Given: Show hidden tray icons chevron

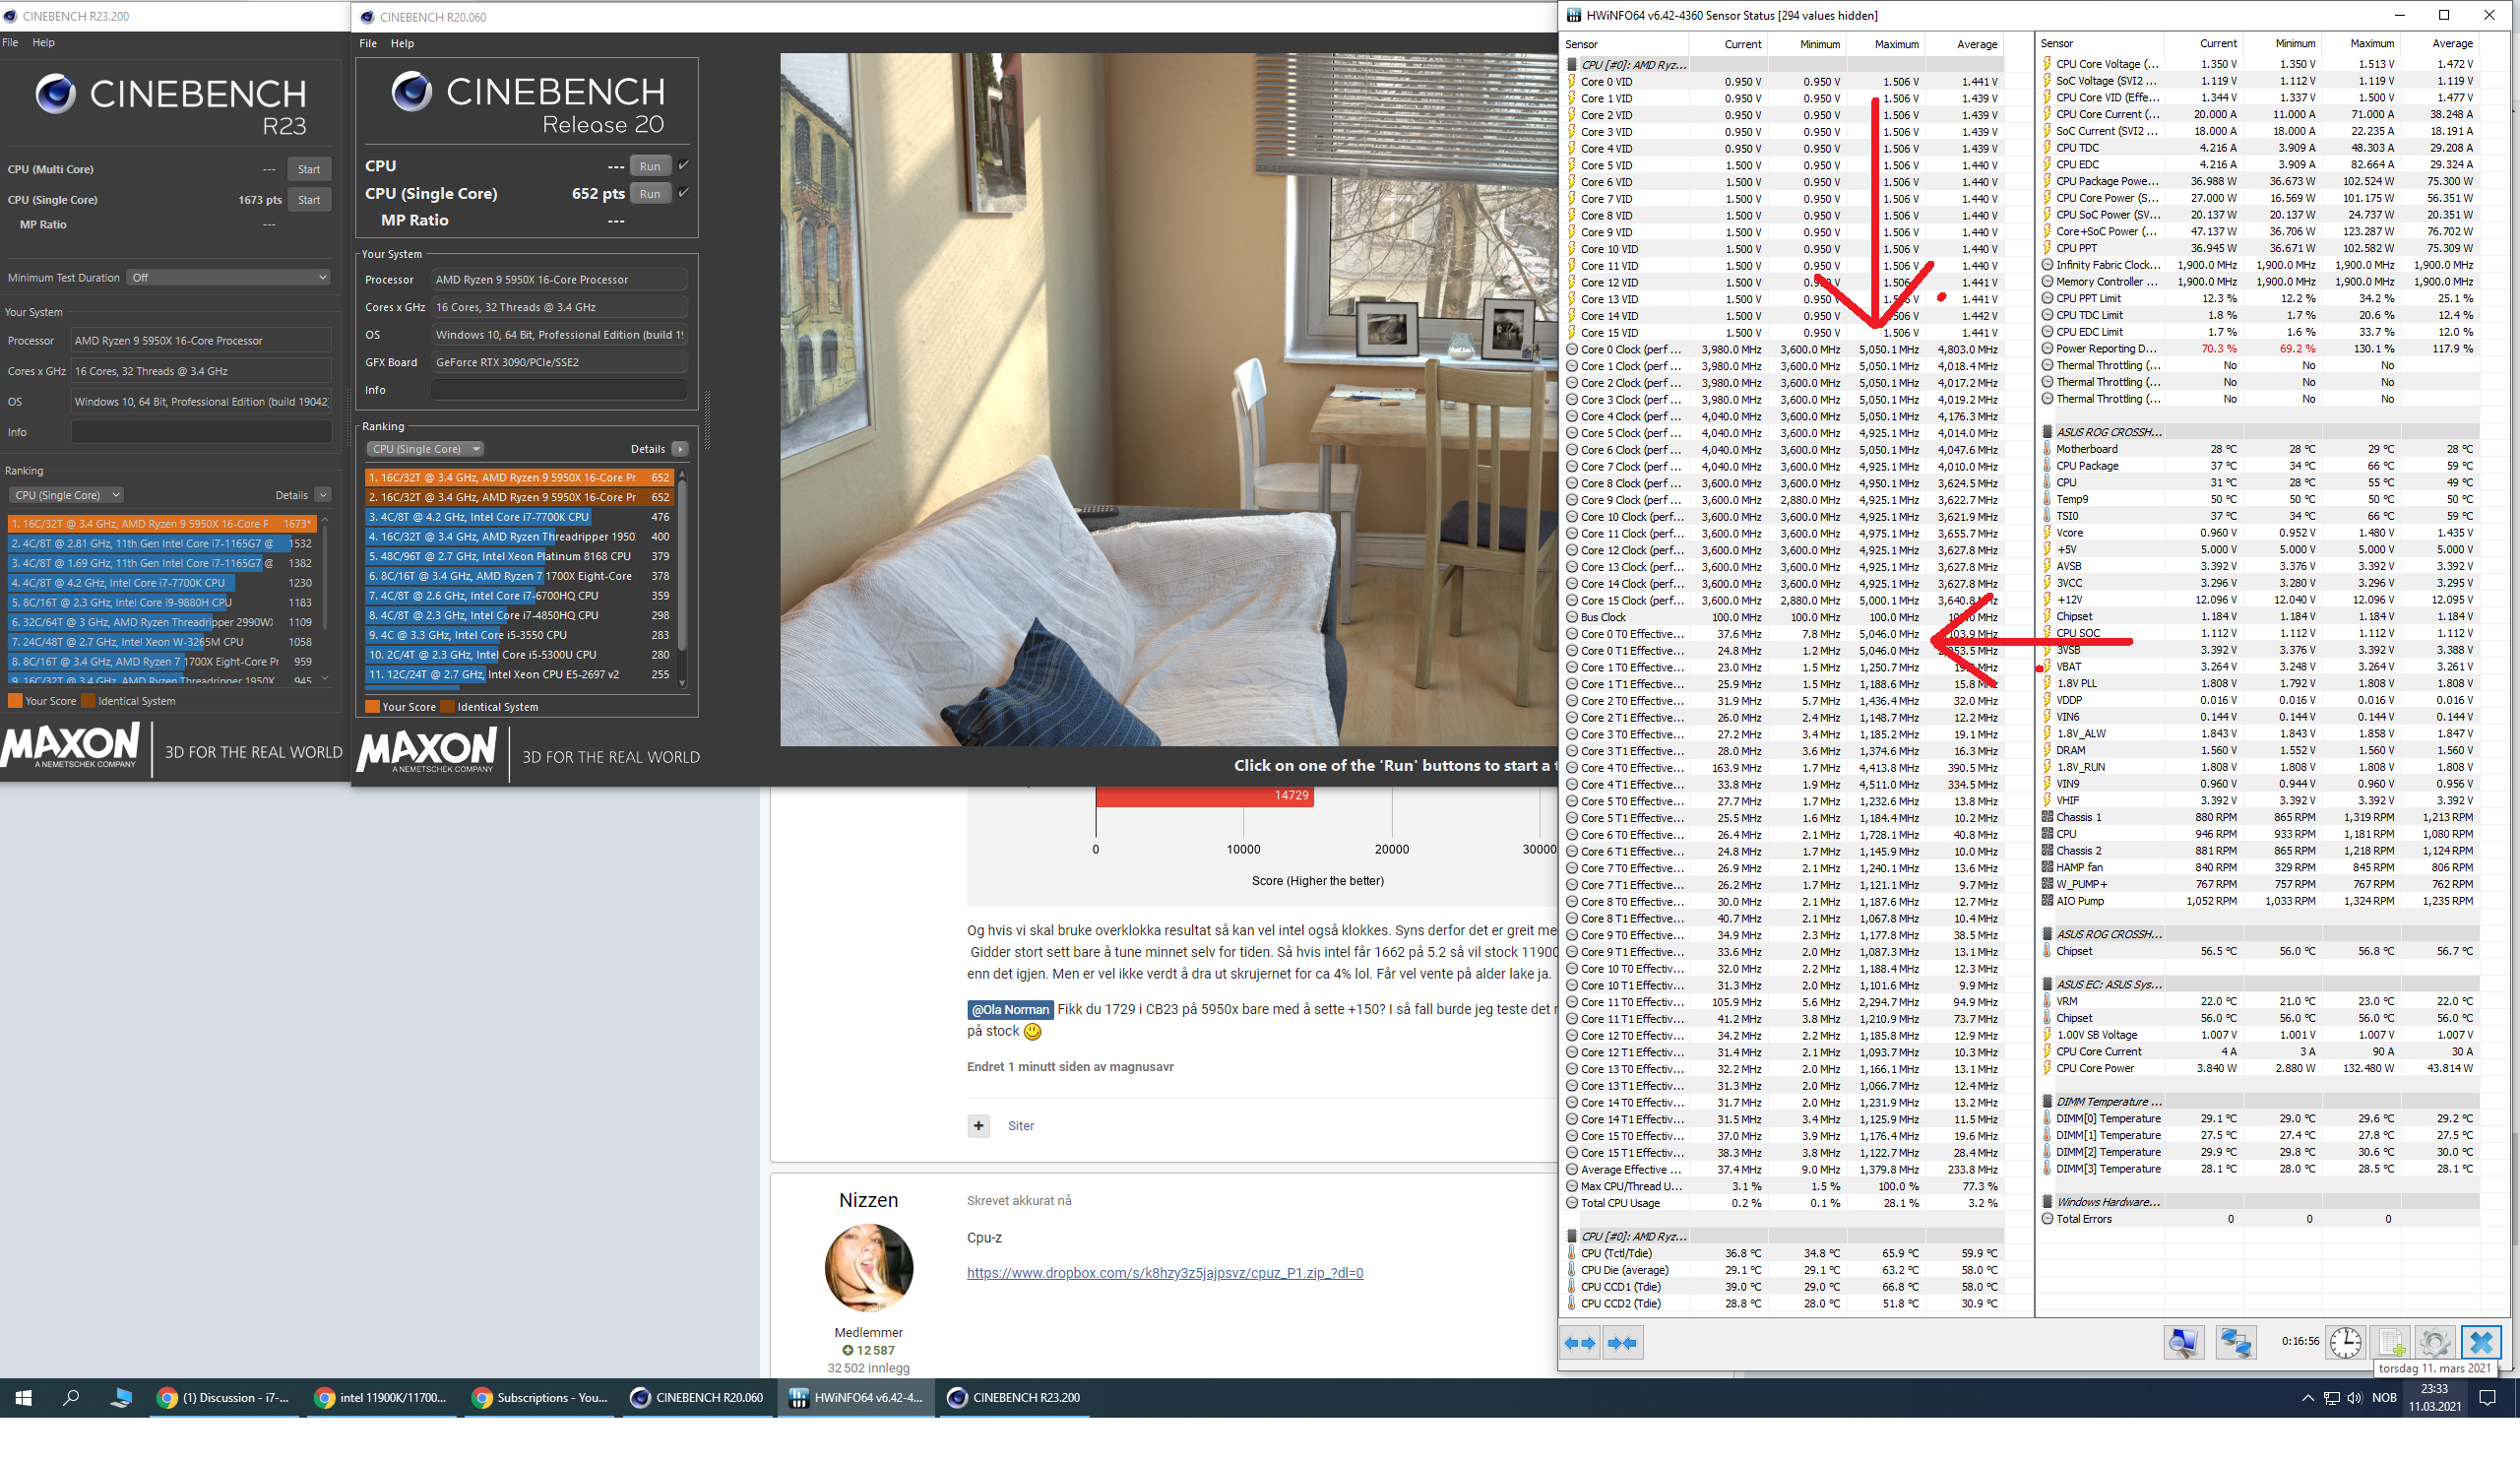Looking at the screenshot, I should pyautogui.click(x=2307, y=1397).
